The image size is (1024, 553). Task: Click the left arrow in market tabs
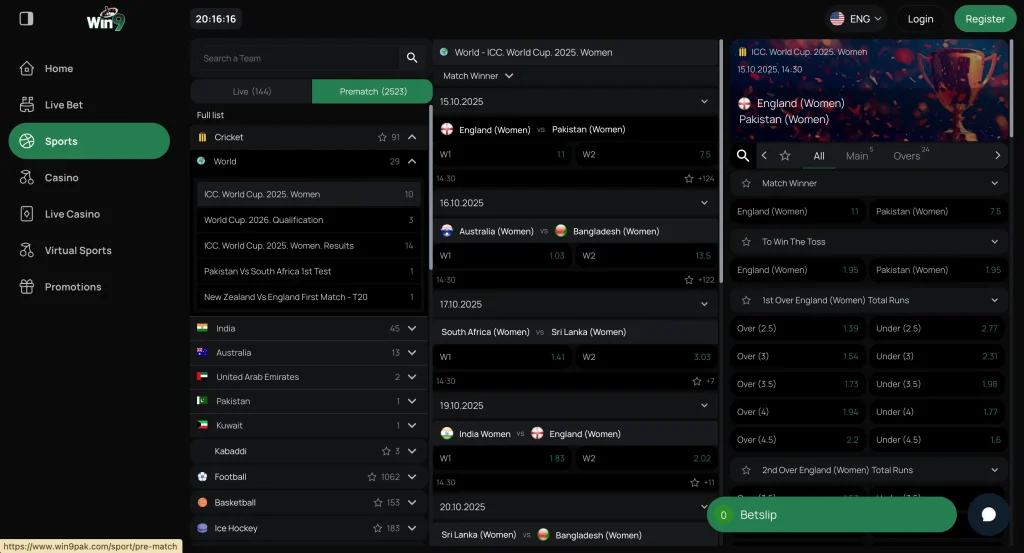pos(764,156)
